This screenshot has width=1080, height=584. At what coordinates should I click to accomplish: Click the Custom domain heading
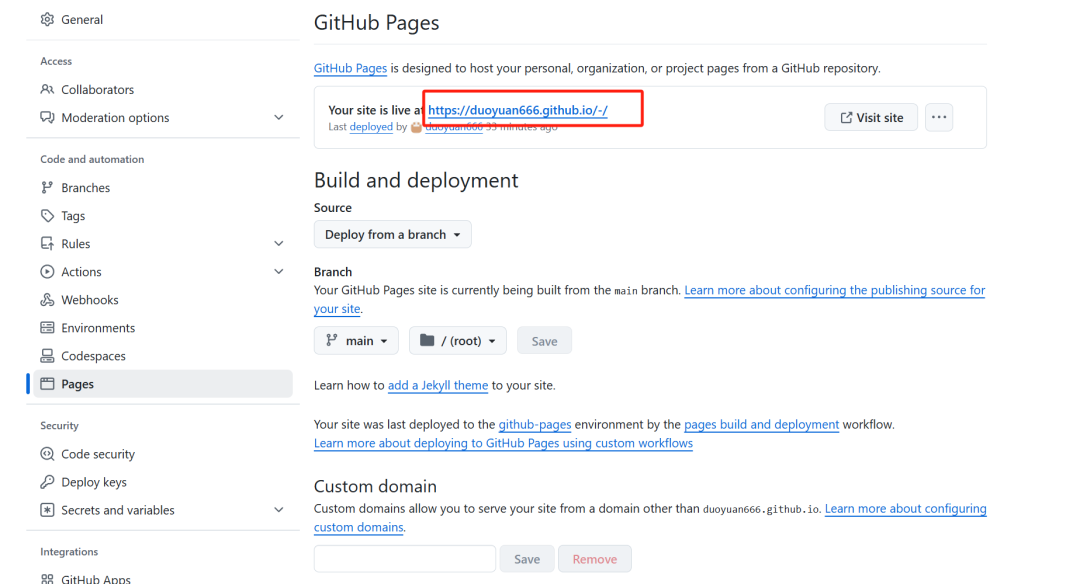click(375, 486)
